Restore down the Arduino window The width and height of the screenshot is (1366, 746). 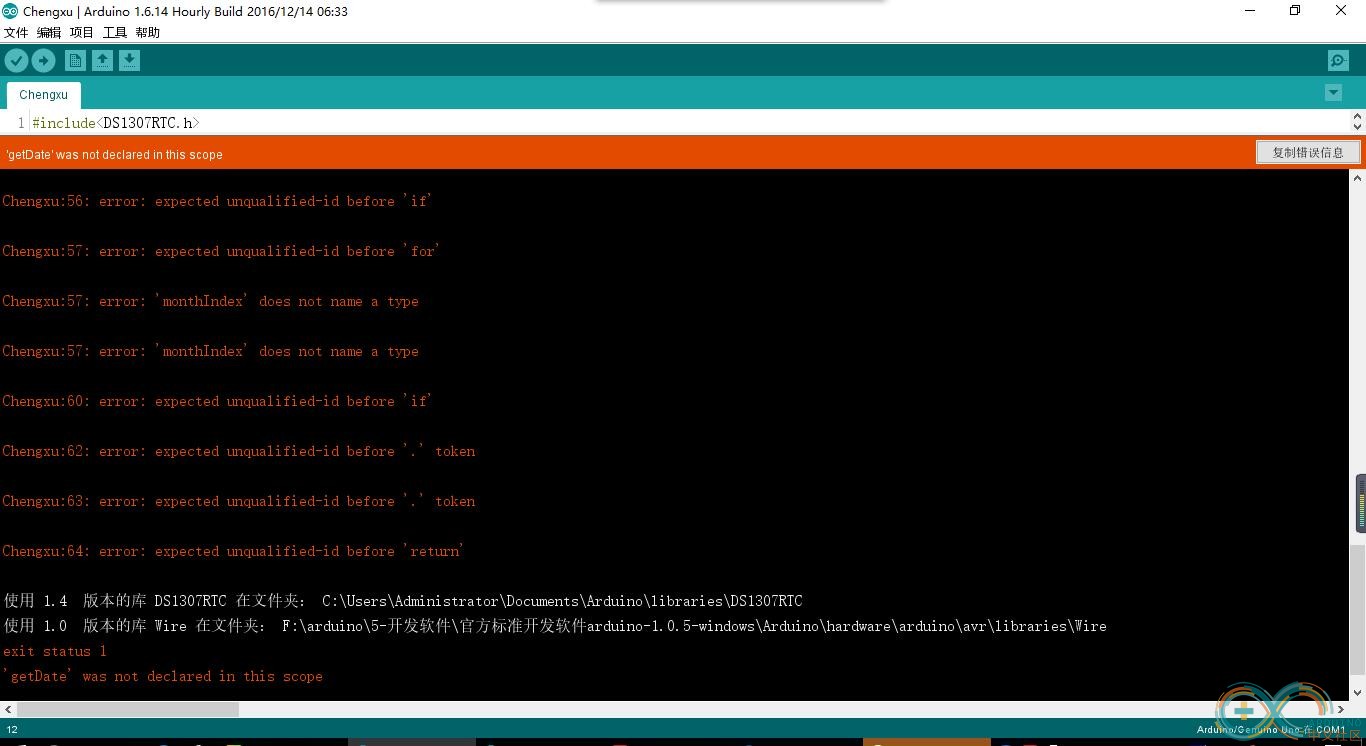[x=1295, y=11]
